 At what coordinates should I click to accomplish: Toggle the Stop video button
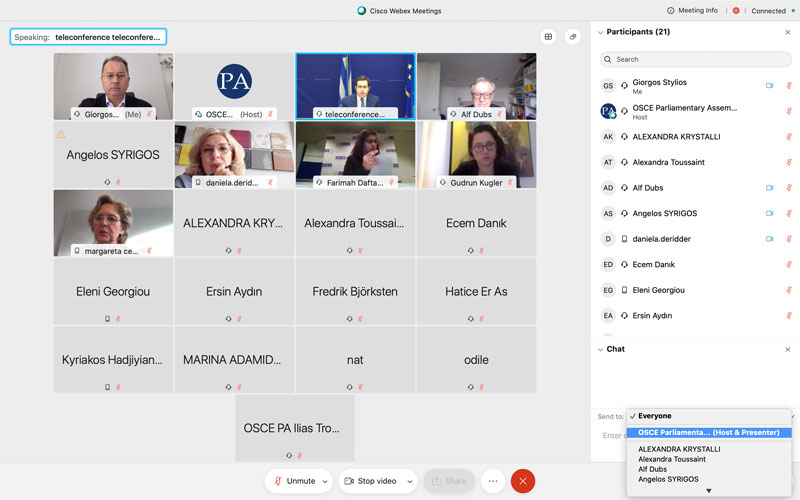click(370, 481)
